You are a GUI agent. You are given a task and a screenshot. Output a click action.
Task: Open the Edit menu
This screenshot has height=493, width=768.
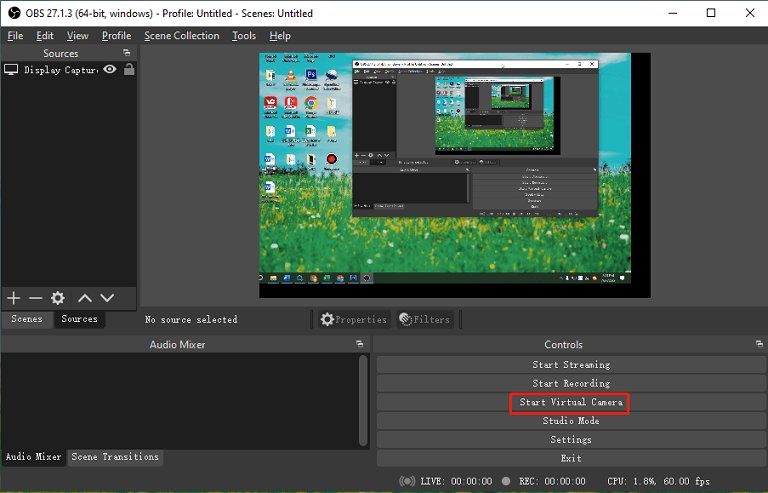coord(45,36)
